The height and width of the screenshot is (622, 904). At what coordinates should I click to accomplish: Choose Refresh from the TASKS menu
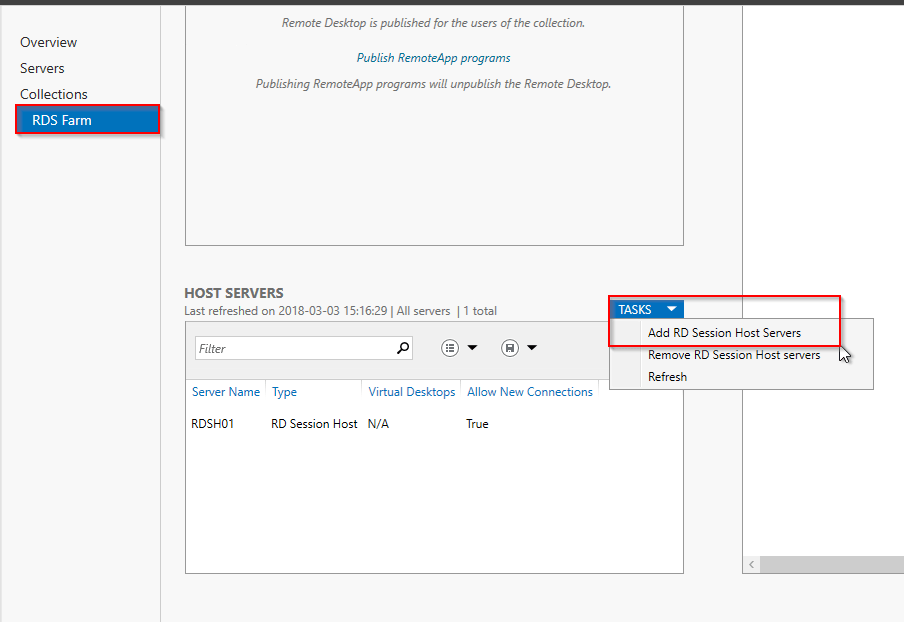[x=667, y=376]
